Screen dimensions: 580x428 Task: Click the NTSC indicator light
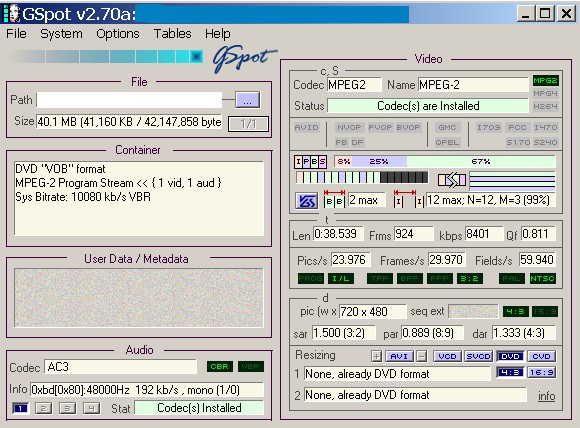click(542, 278)
